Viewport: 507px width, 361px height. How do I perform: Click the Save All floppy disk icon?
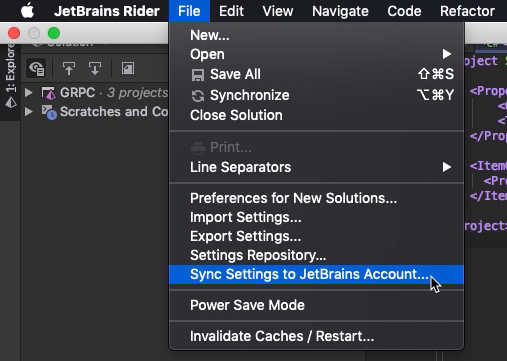pyautogui.click(x=198, y=75)
